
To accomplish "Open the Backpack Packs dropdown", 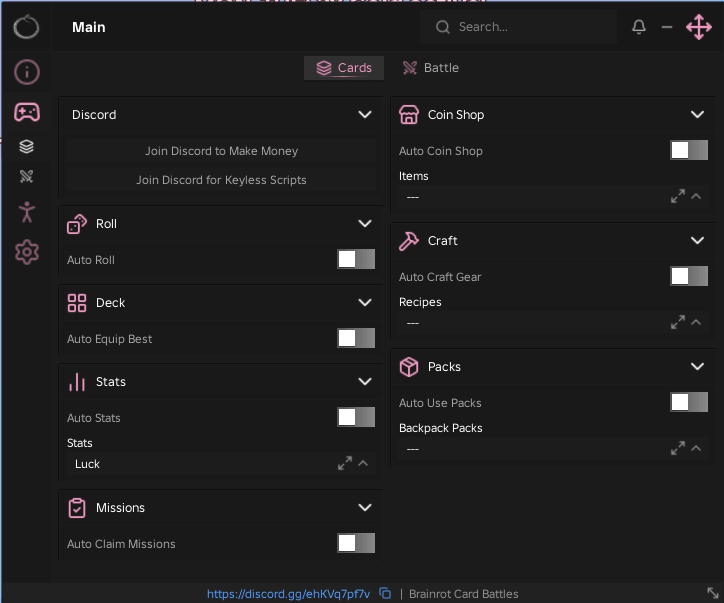I will click(x=553, y=449).
